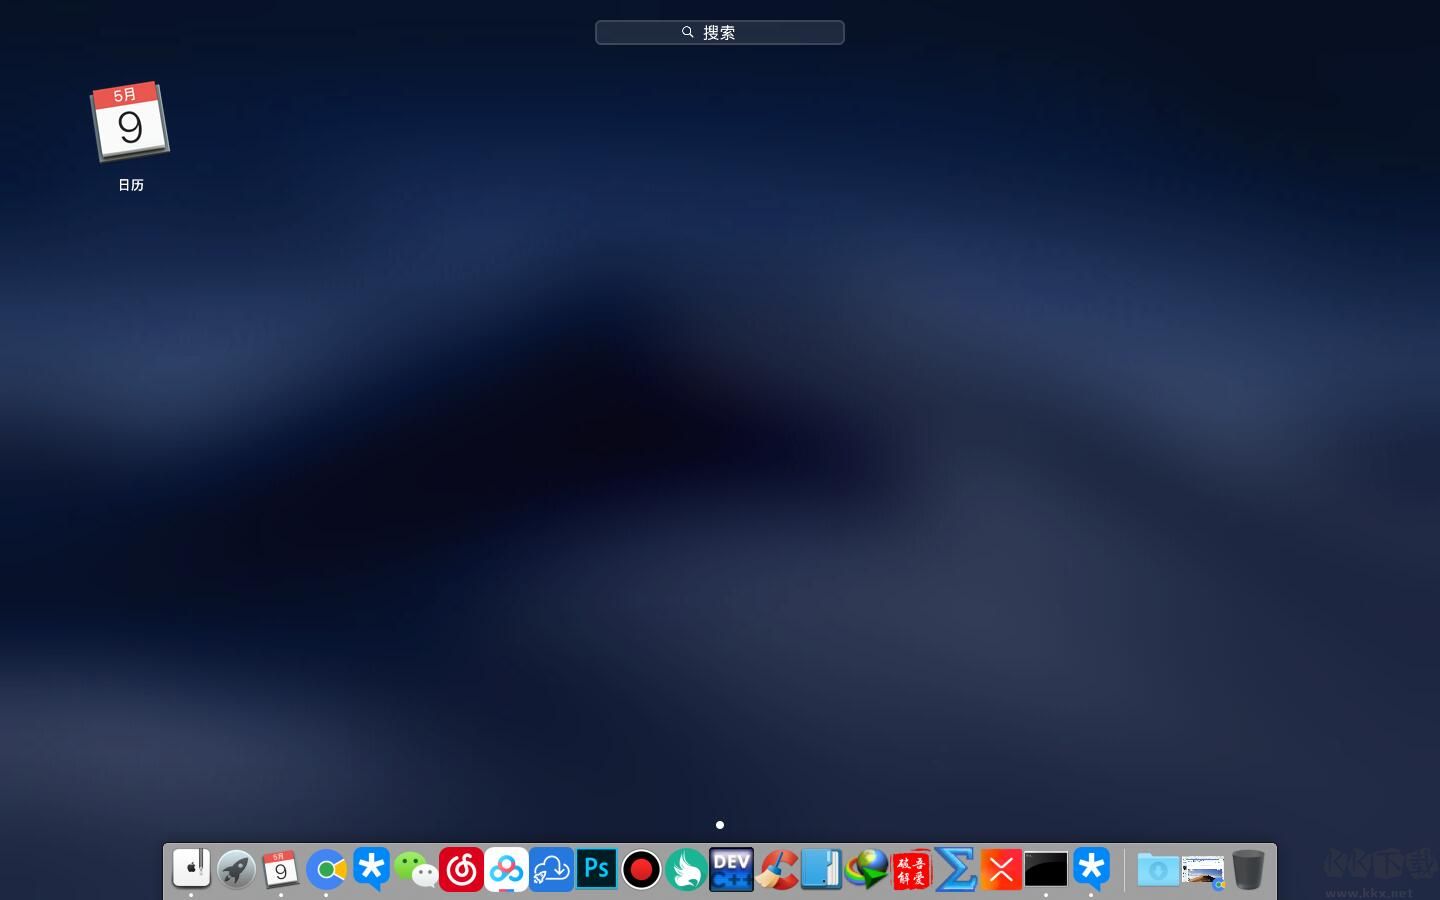Launch Dev-C++

[x=731, y=870]
